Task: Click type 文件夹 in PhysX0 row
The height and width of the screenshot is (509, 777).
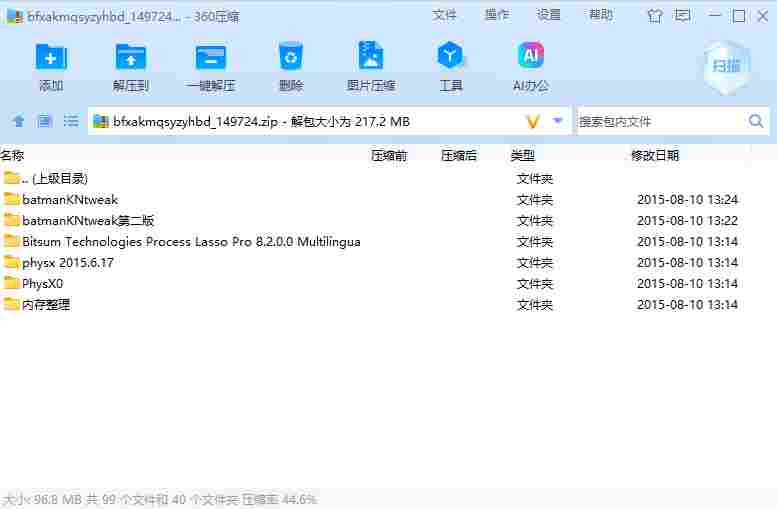Action: [534, 283]
